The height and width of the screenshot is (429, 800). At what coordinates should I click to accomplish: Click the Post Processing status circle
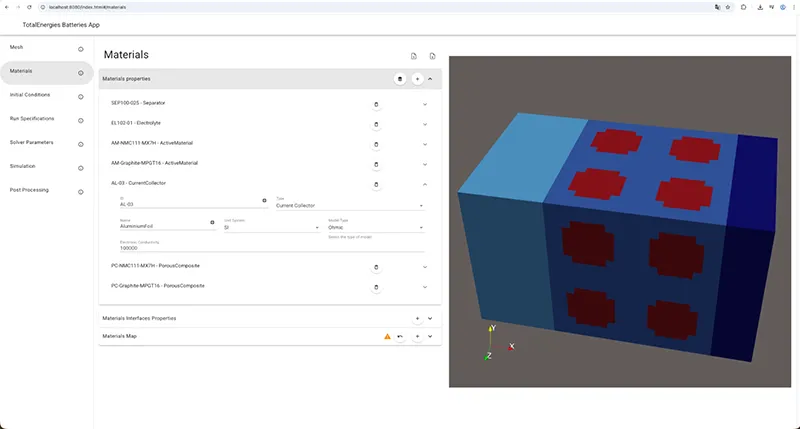tap(81, 192)
